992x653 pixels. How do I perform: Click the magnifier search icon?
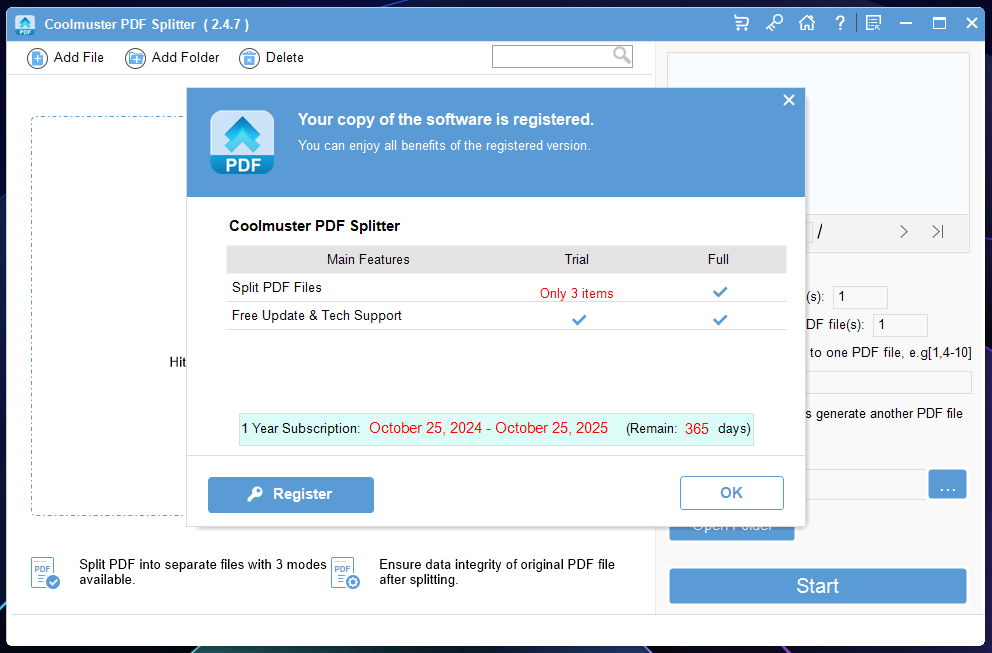pos(622,56)
